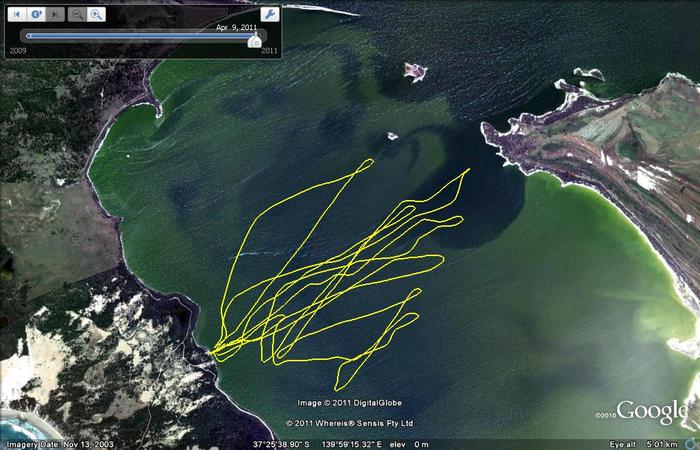Click the Whereis Sensis copyright text
The width and height of the screenshot is (700, 450).
[349, 423]
